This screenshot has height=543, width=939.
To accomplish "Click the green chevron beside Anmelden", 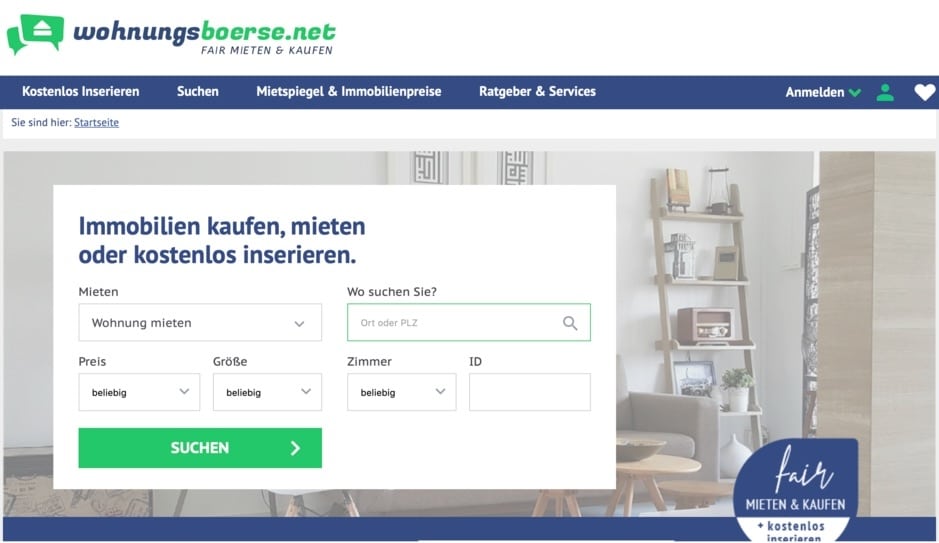I will point(855,93).
